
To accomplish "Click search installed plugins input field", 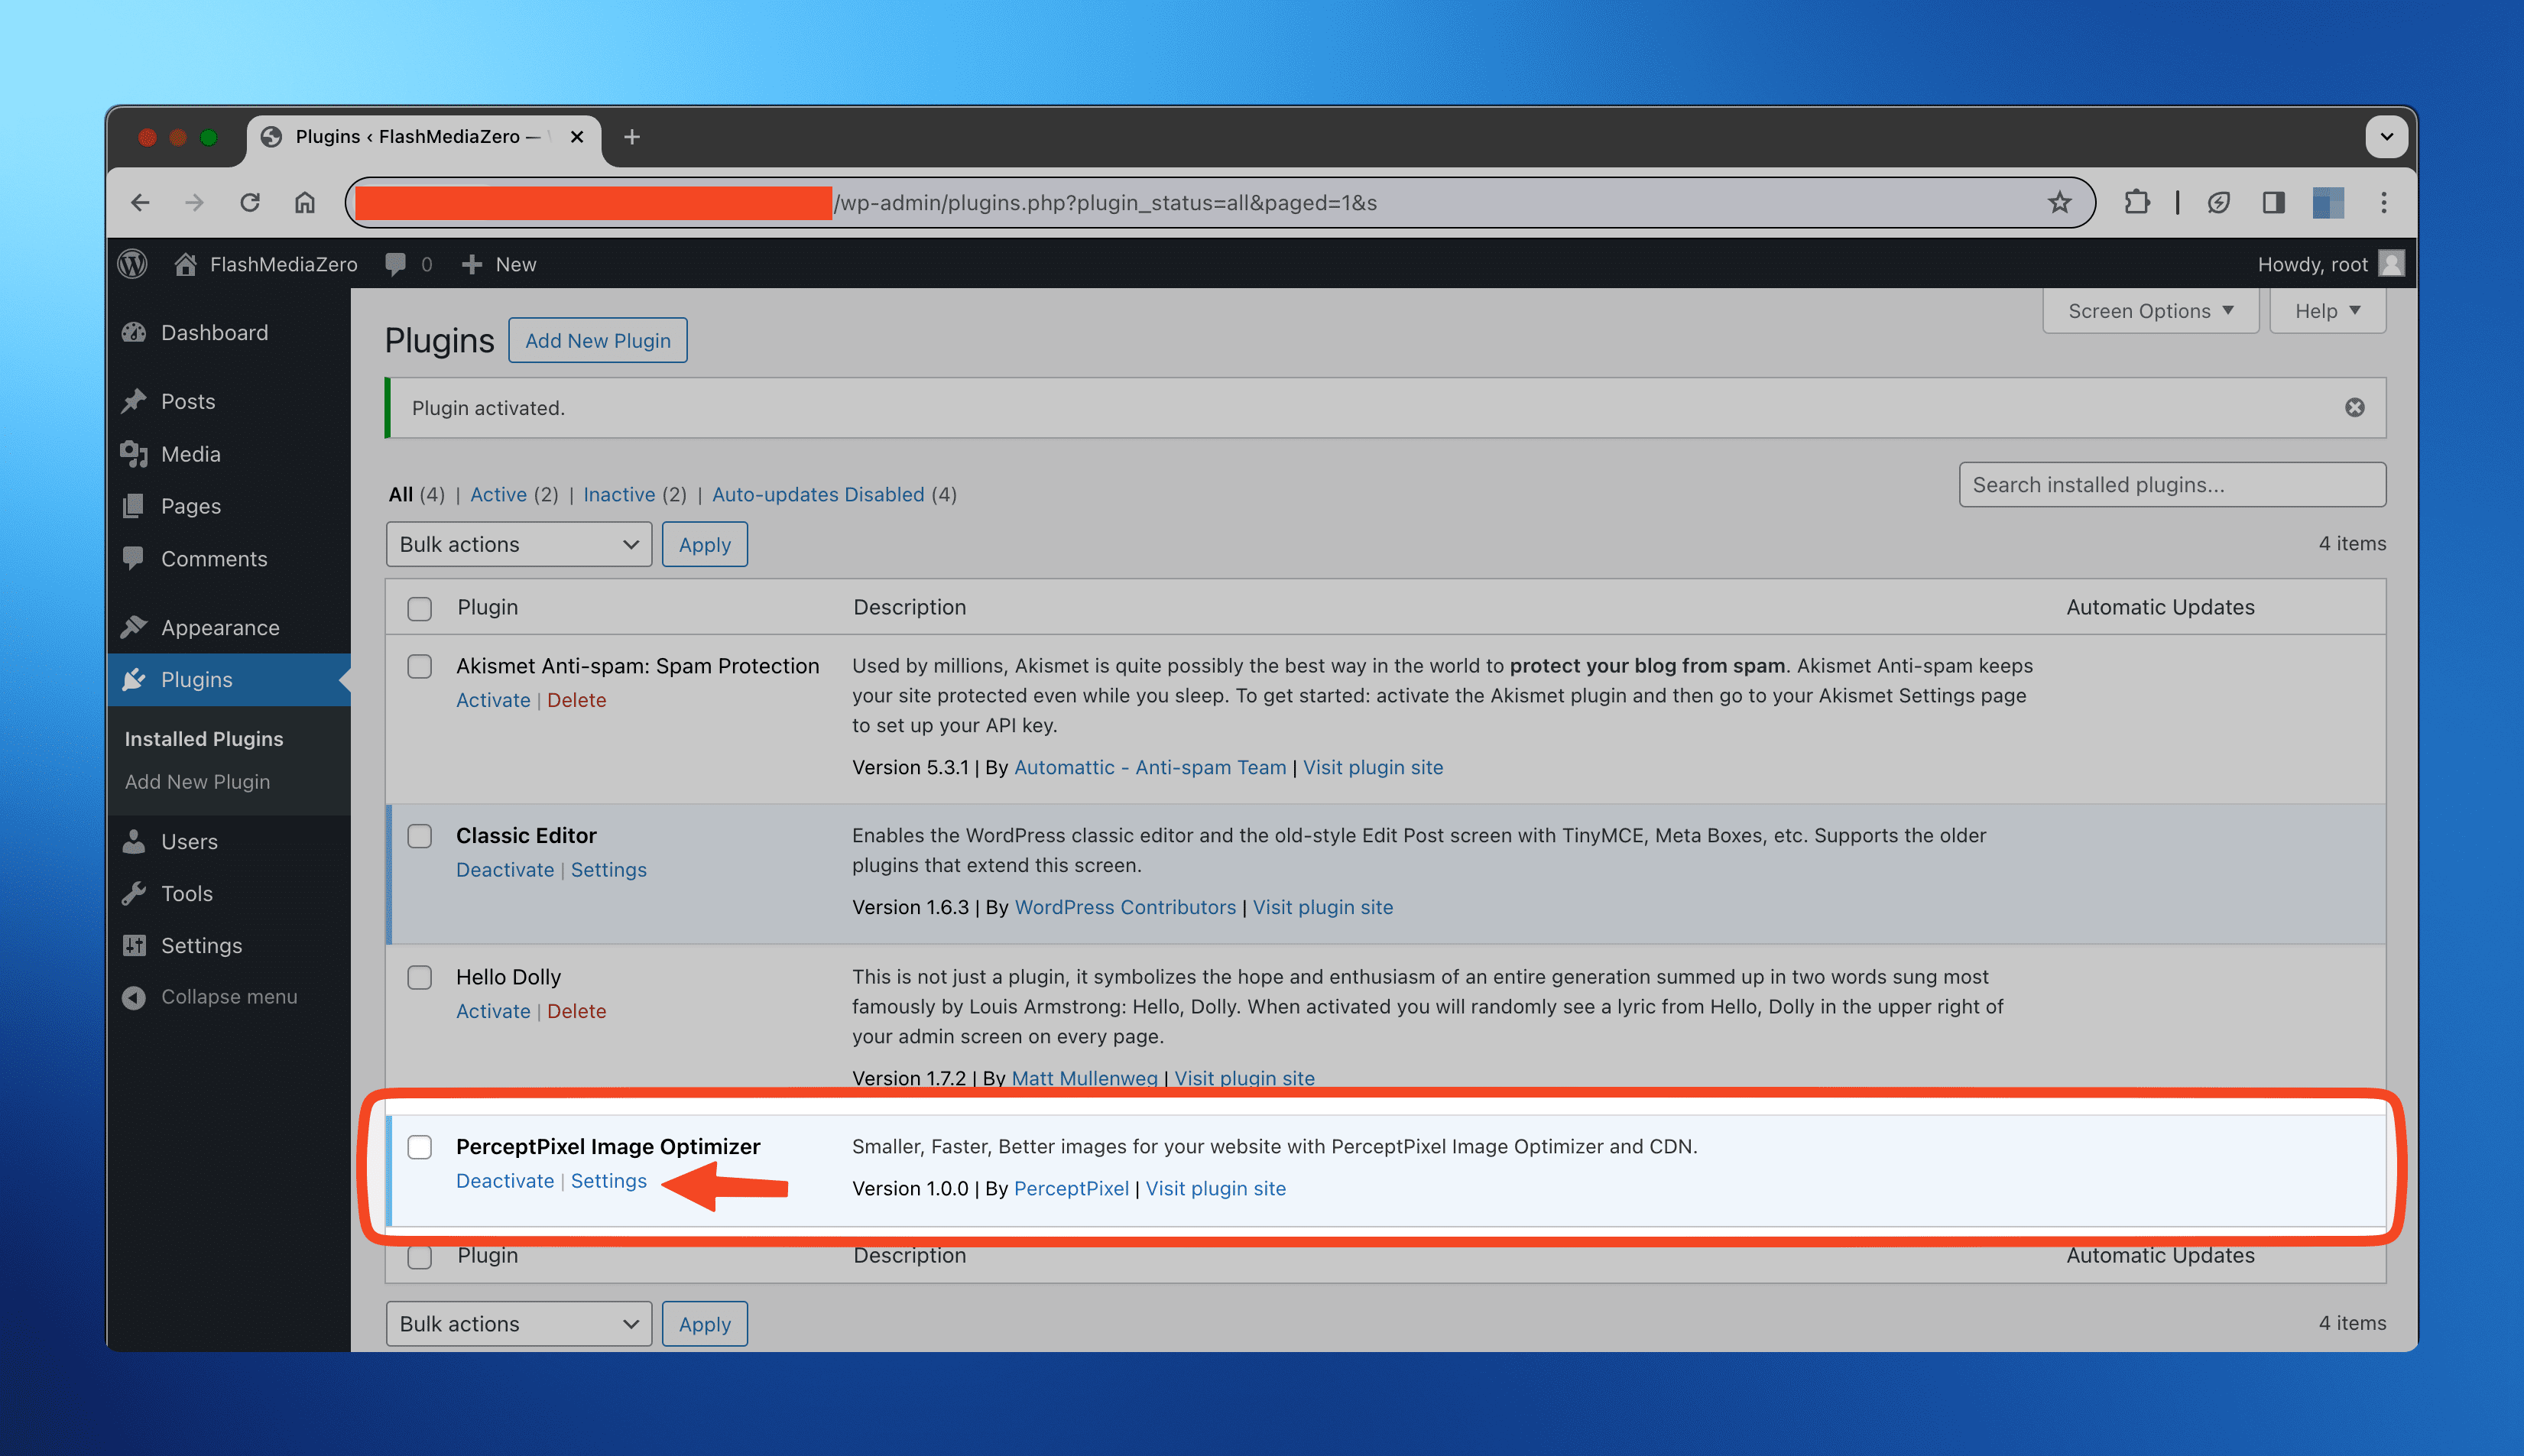I will tap(2172, 484).
